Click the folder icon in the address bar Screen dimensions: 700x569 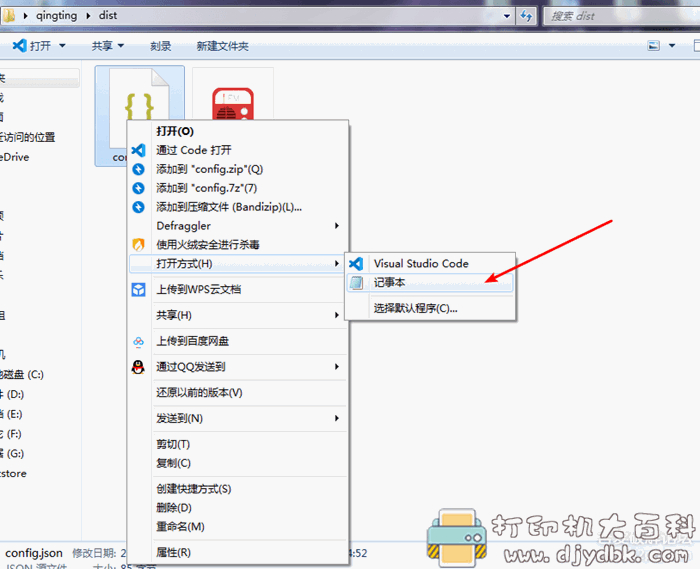8,16
